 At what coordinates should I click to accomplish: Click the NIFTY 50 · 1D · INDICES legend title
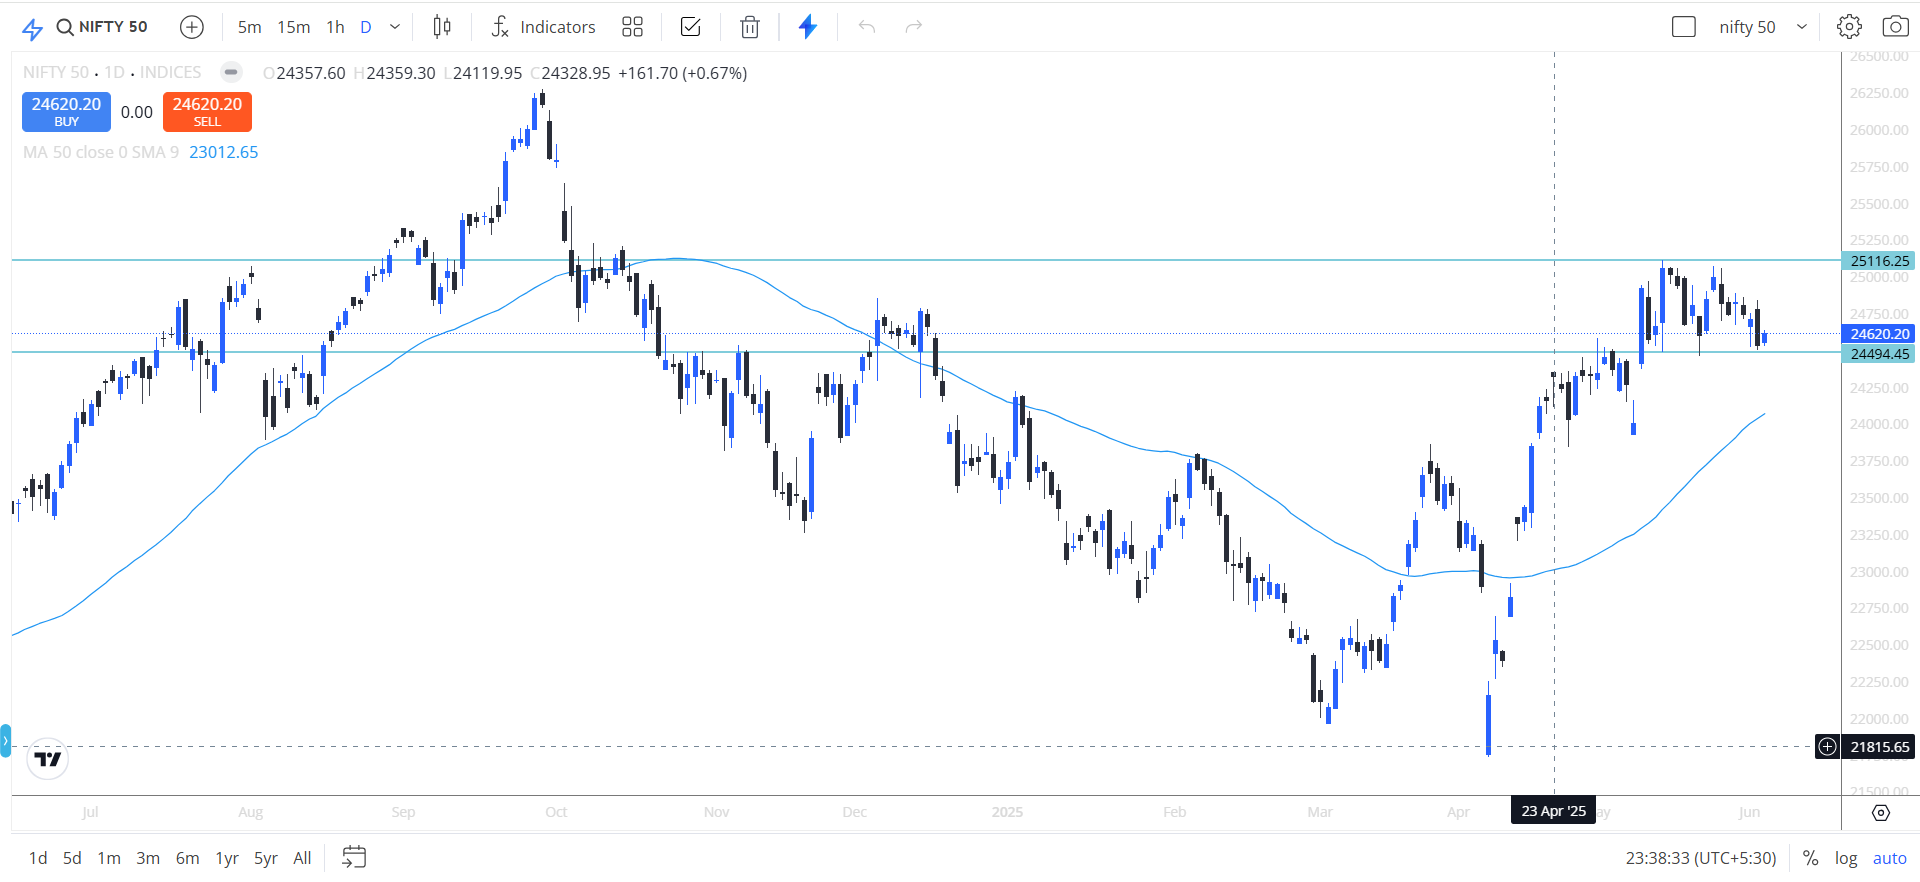(112, 72)
